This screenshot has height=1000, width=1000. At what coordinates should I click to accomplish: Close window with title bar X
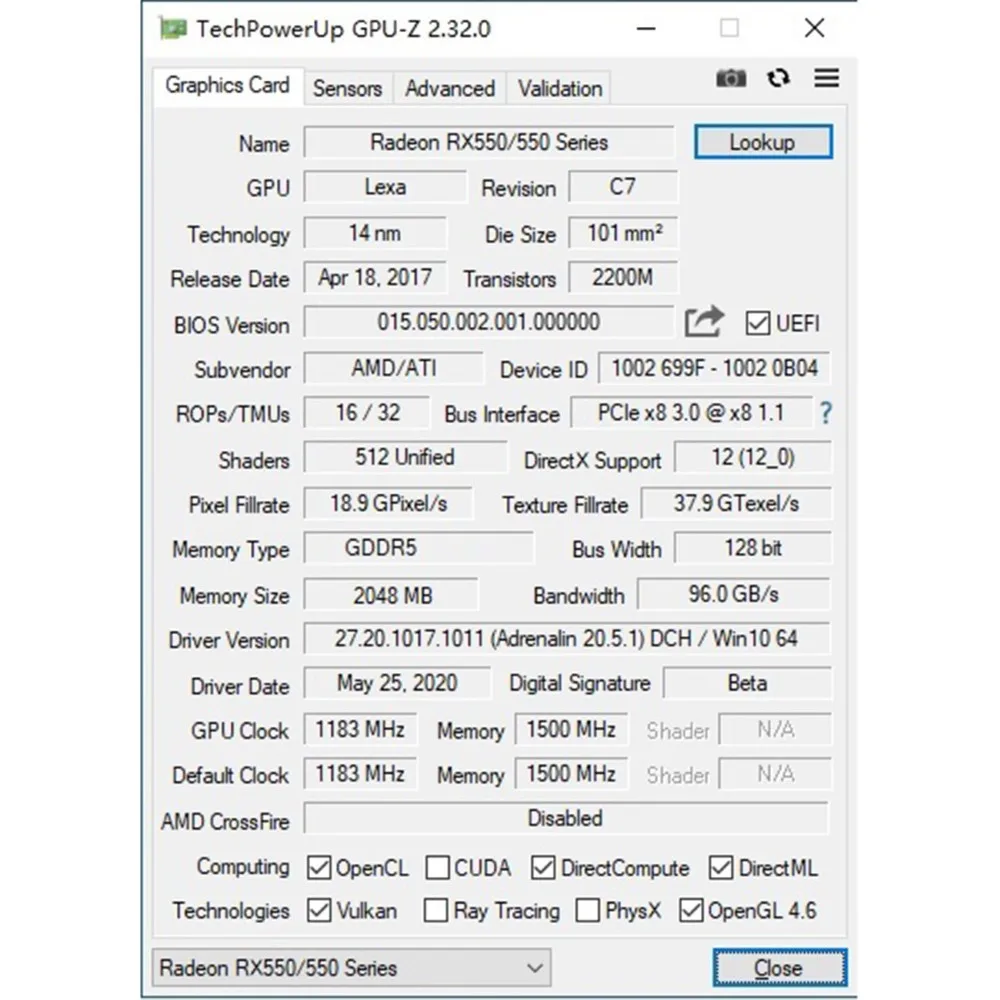tap(814, 28)
